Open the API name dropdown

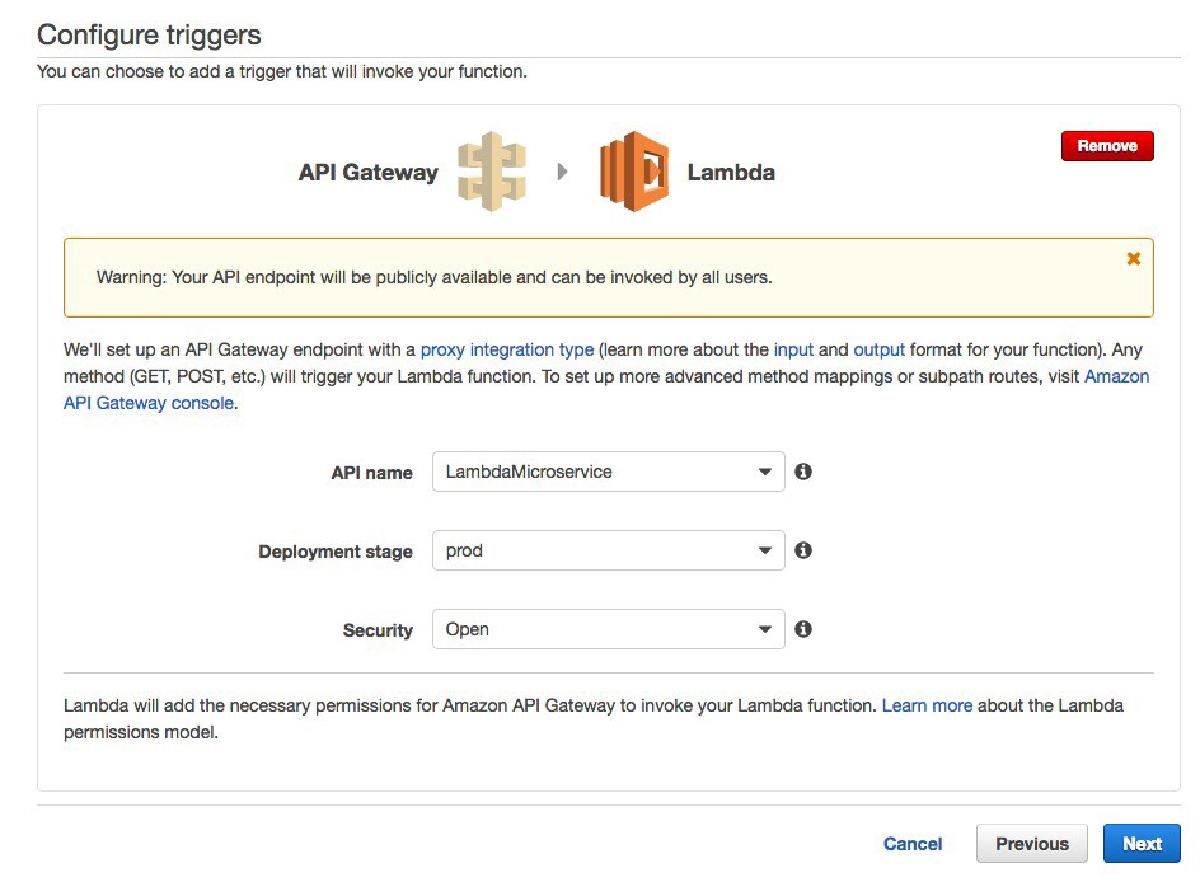[x=608, y=471]
